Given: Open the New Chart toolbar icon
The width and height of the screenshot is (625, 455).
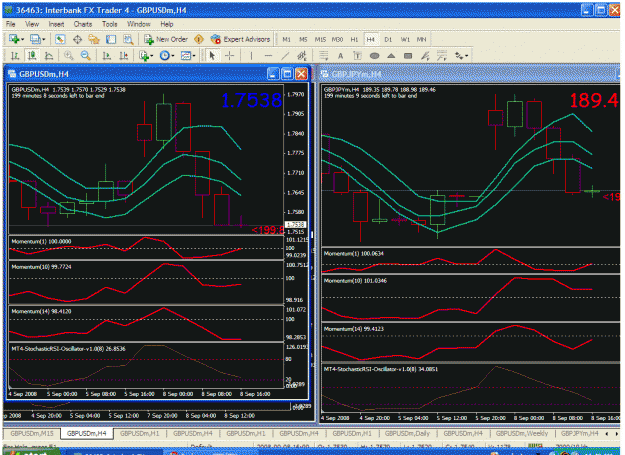Looking at the screenshot, I should (x=14, y=39).
